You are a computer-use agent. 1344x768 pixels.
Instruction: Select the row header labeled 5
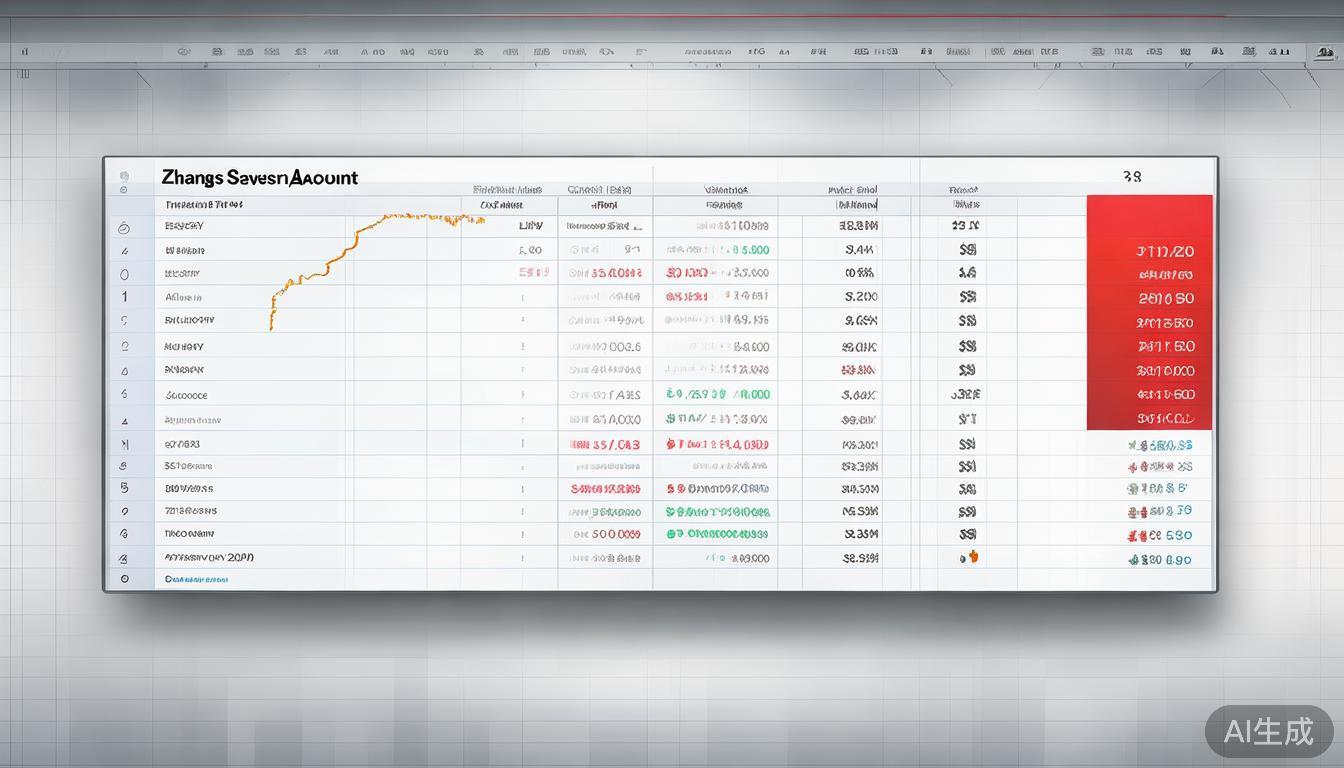click(x=124, y=488)
